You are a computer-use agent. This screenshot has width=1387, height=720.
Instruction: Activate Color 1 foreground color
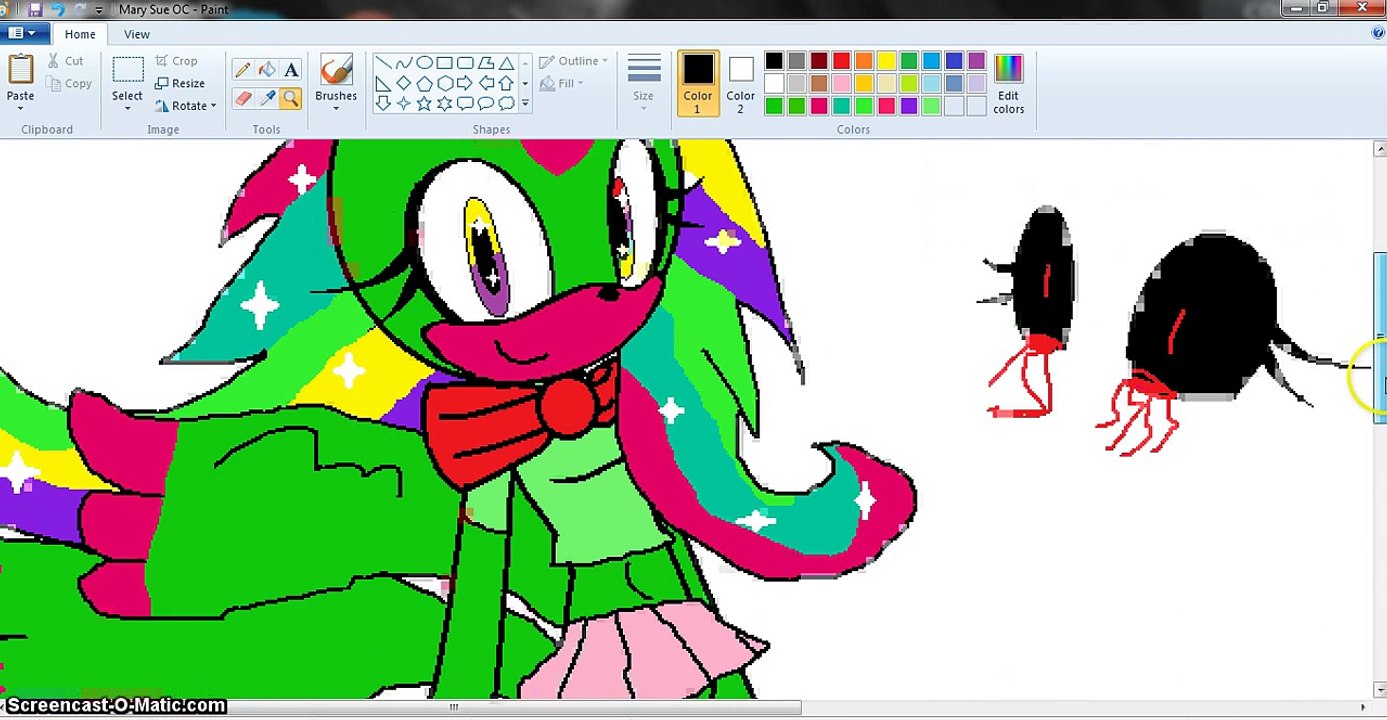[698, 83]
